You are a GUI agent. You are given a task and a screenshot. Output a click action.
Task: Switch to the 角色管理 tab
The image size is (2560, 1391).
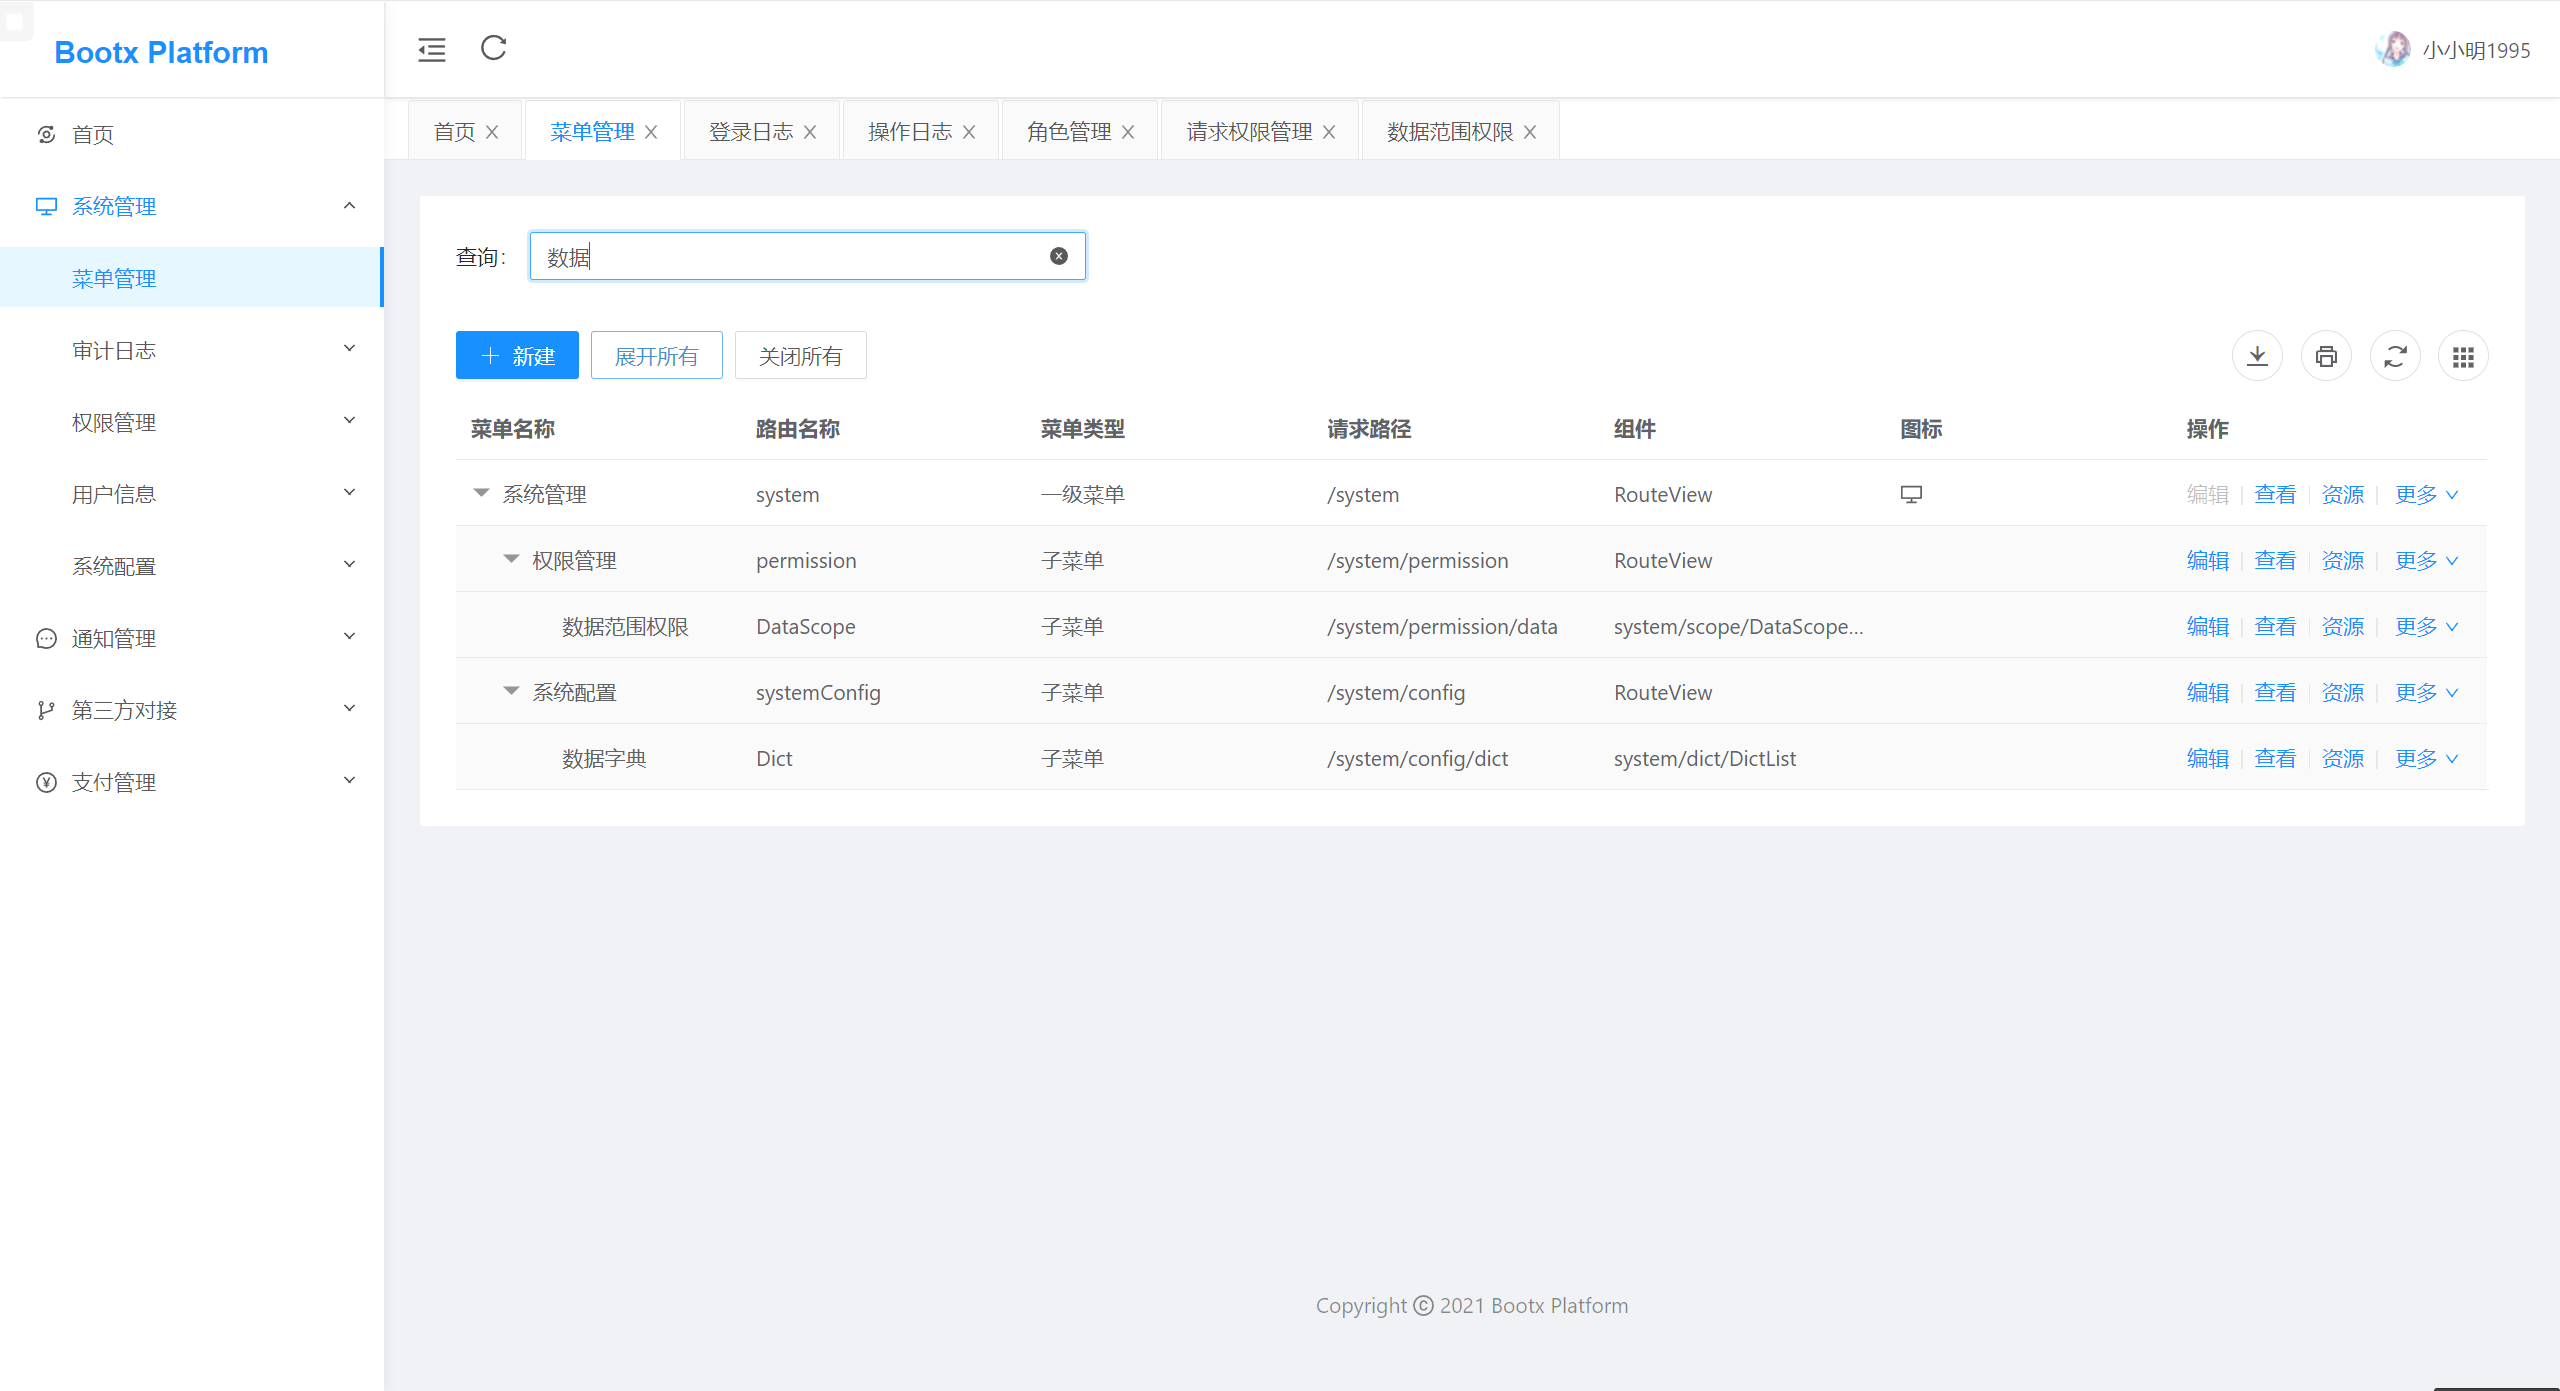pos(1067,130)
